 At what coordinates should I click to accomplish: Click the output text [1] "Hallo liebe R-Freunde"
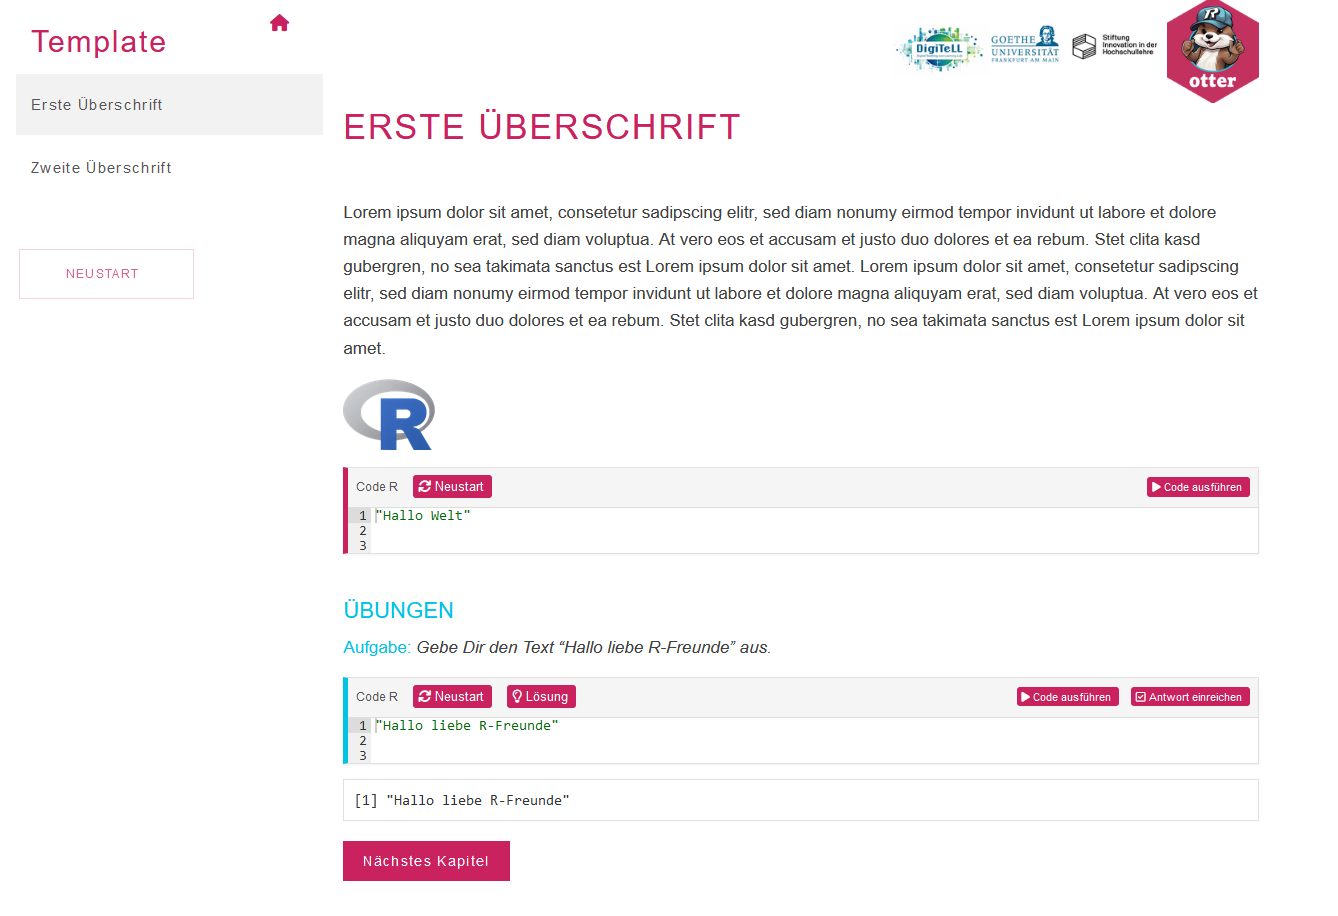(462, 800)
